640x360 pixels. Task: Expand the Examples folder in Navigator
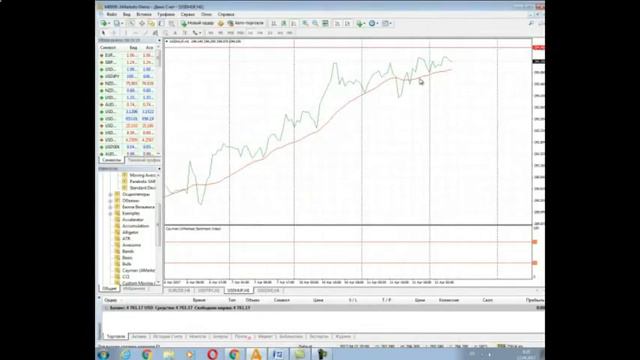pos(110,213)
